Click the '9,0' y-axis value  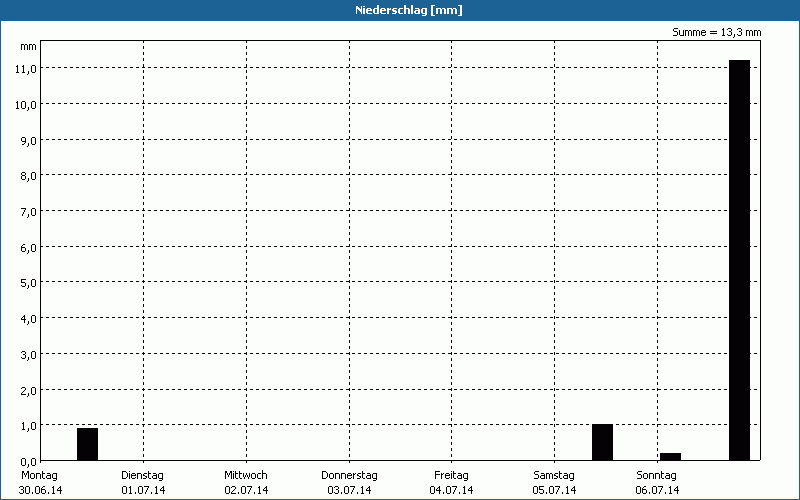[x=28, y=140]
